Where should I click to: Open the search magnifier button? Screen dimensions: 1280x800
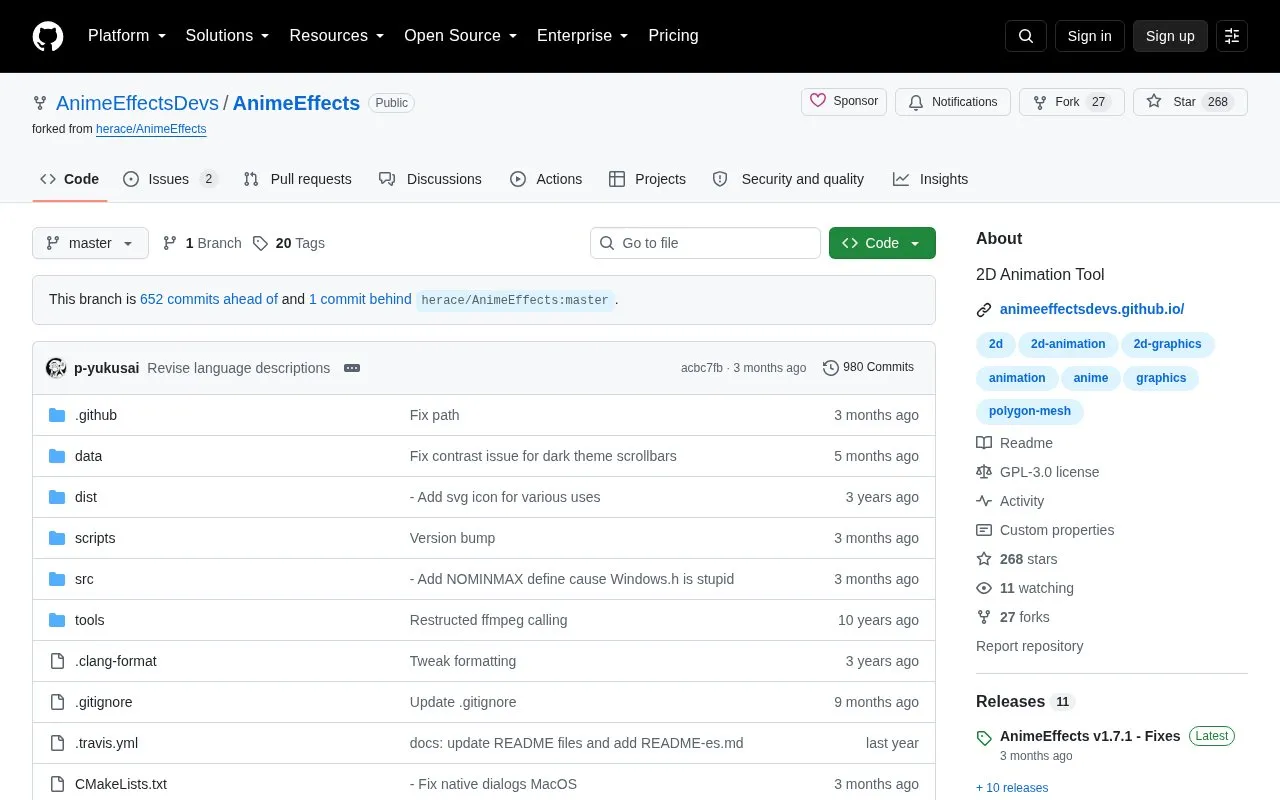tap(1026, 36)
